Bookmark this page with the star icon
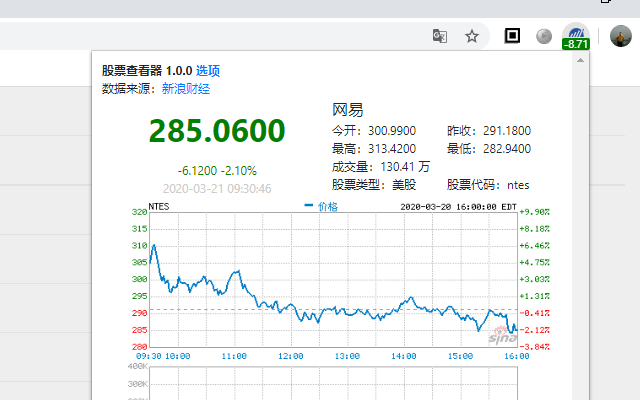The width and height of the screenshot is (640, 400). coord(472,36)
